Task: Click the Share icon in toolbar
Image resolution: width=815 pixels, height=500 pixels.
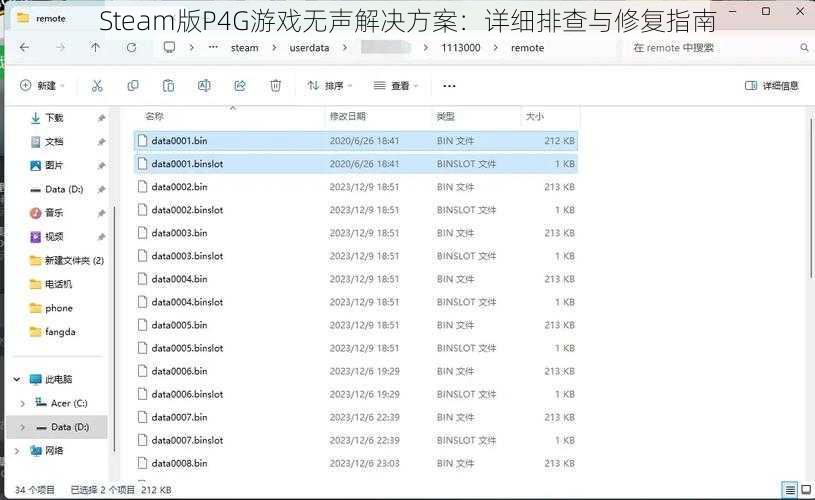Action: pyautogui.click(x=240, y=86)
